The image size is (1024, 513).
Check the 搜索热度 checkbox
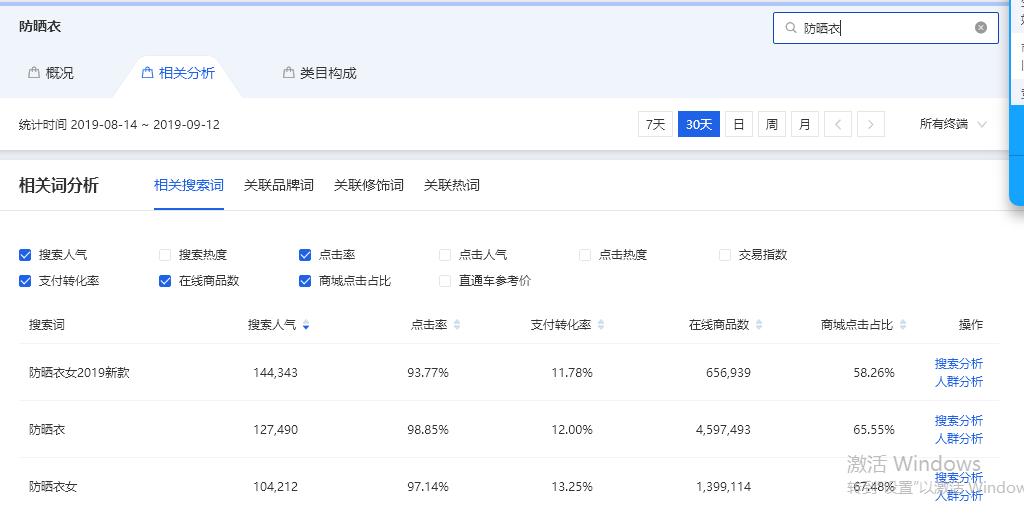click(x=165, y=255)
